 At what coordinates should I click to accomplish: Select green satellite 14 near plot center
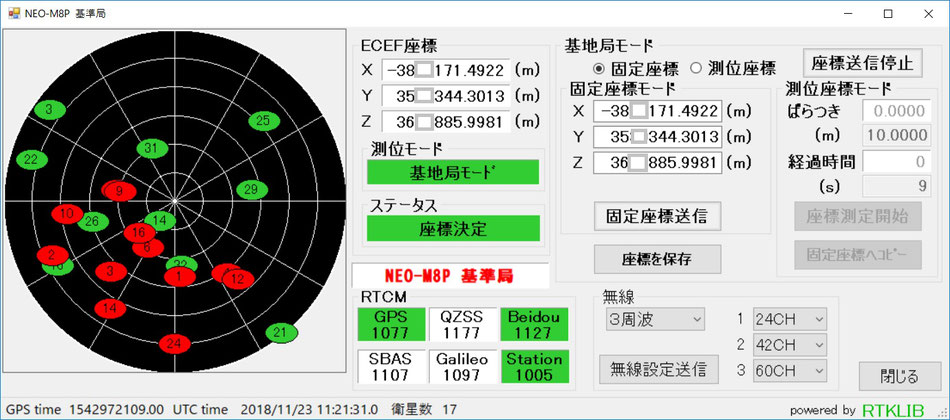[160, 221]
